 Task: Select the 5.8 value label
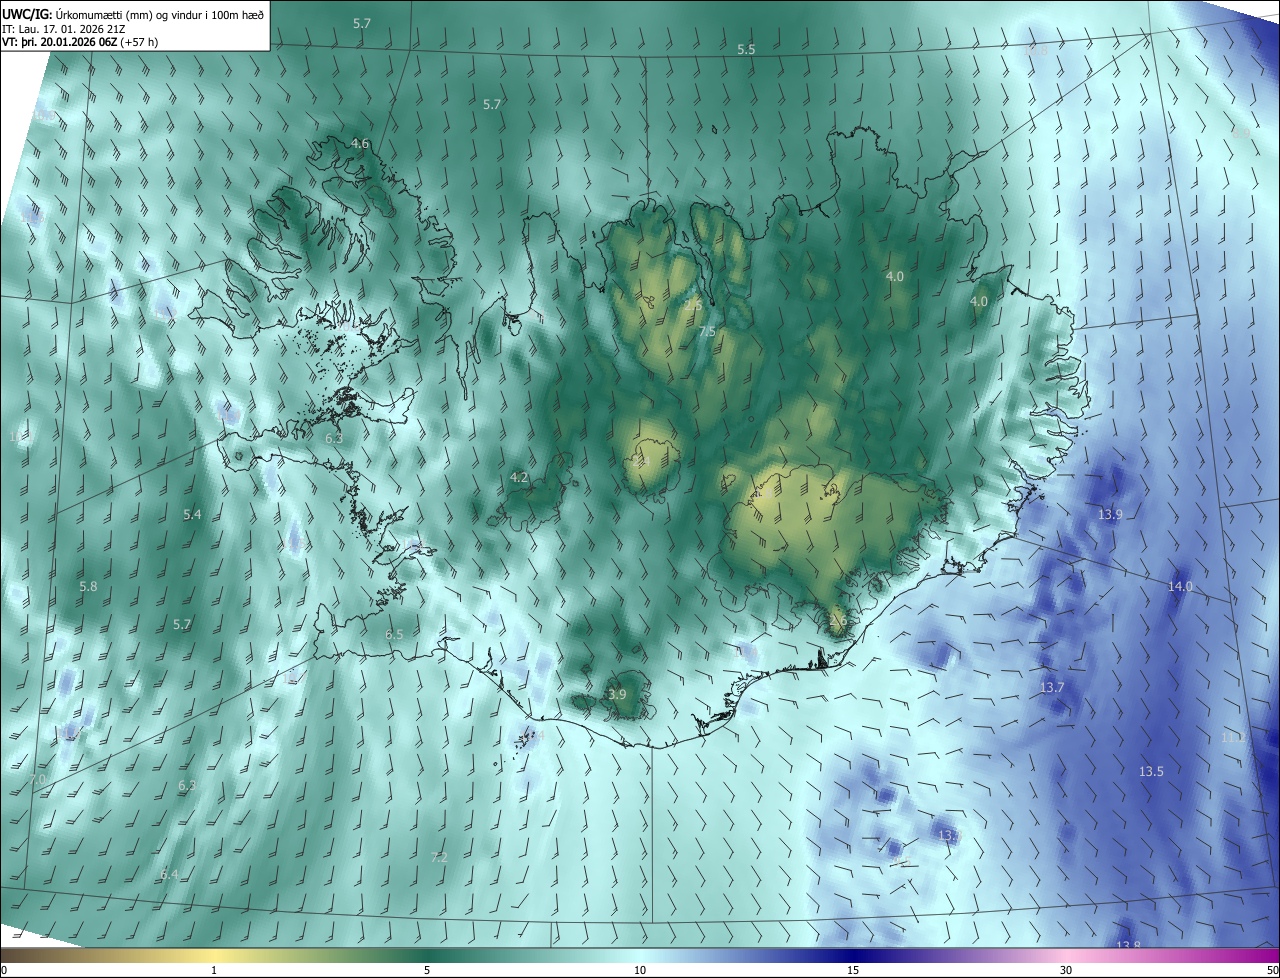pyautogui.click(x=88, y=586)
